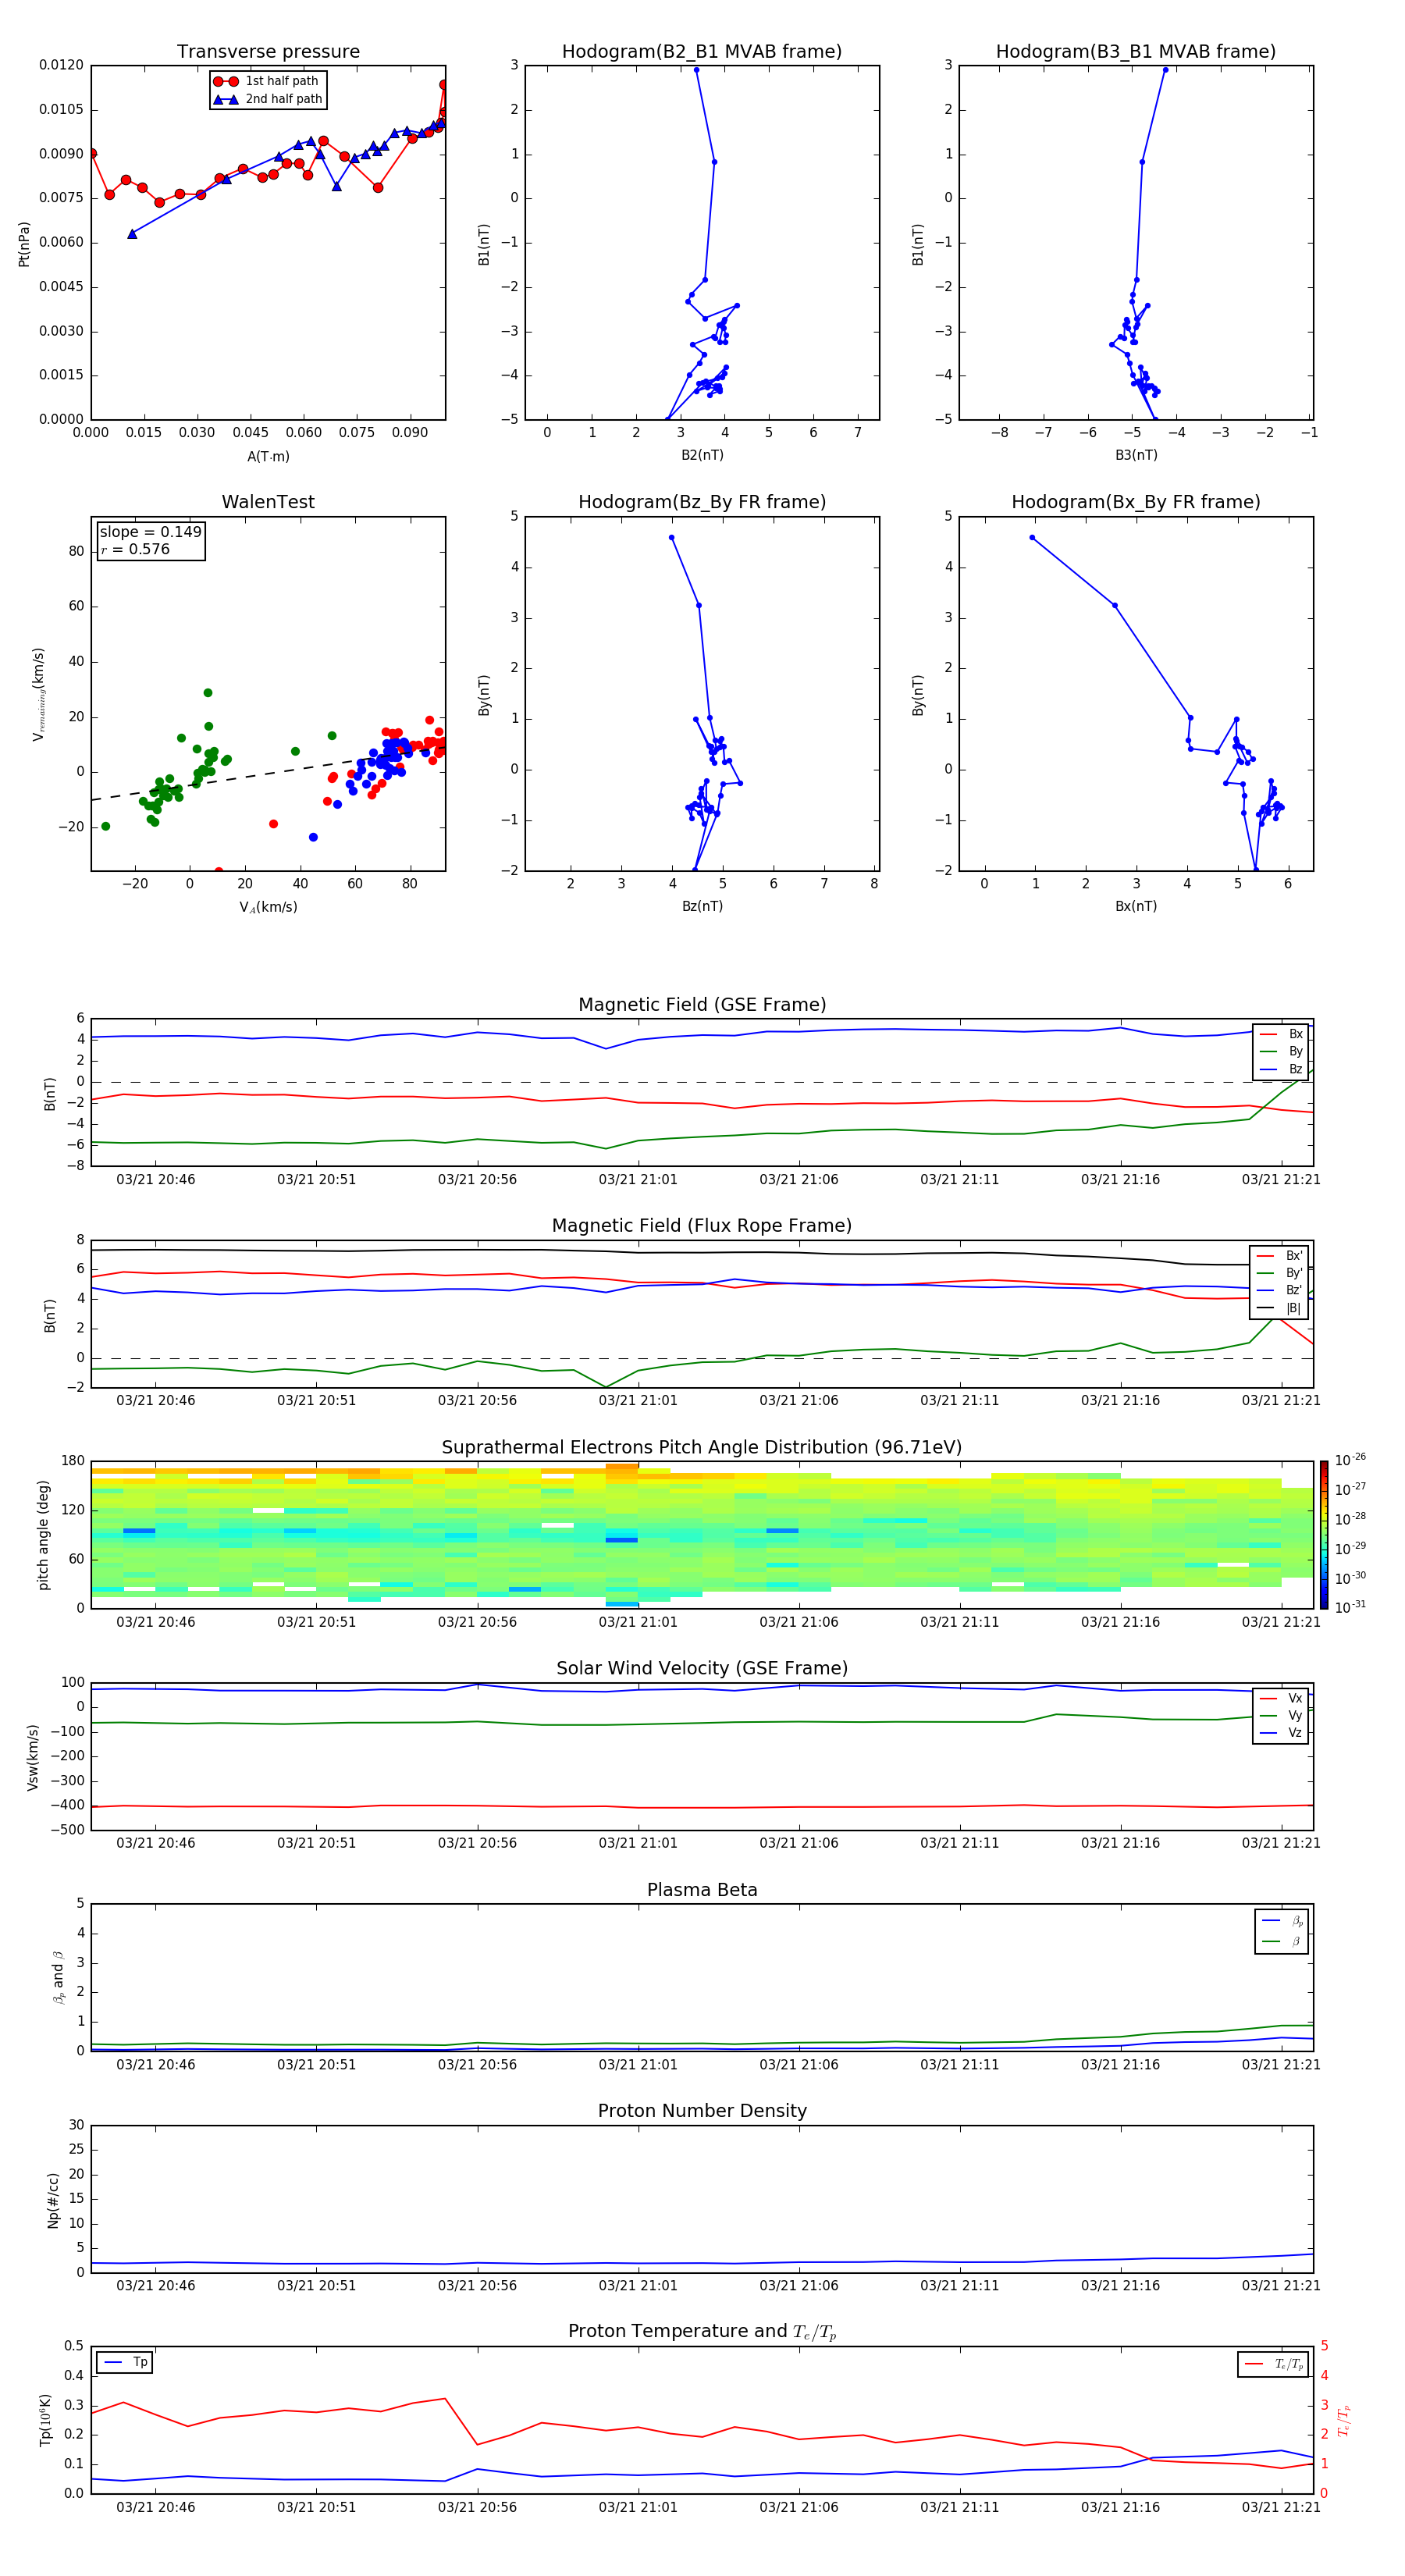Click 'Bx(nT)' x-axis label
Viewport: 1405px width, 2576px height.
(1136, 907)
